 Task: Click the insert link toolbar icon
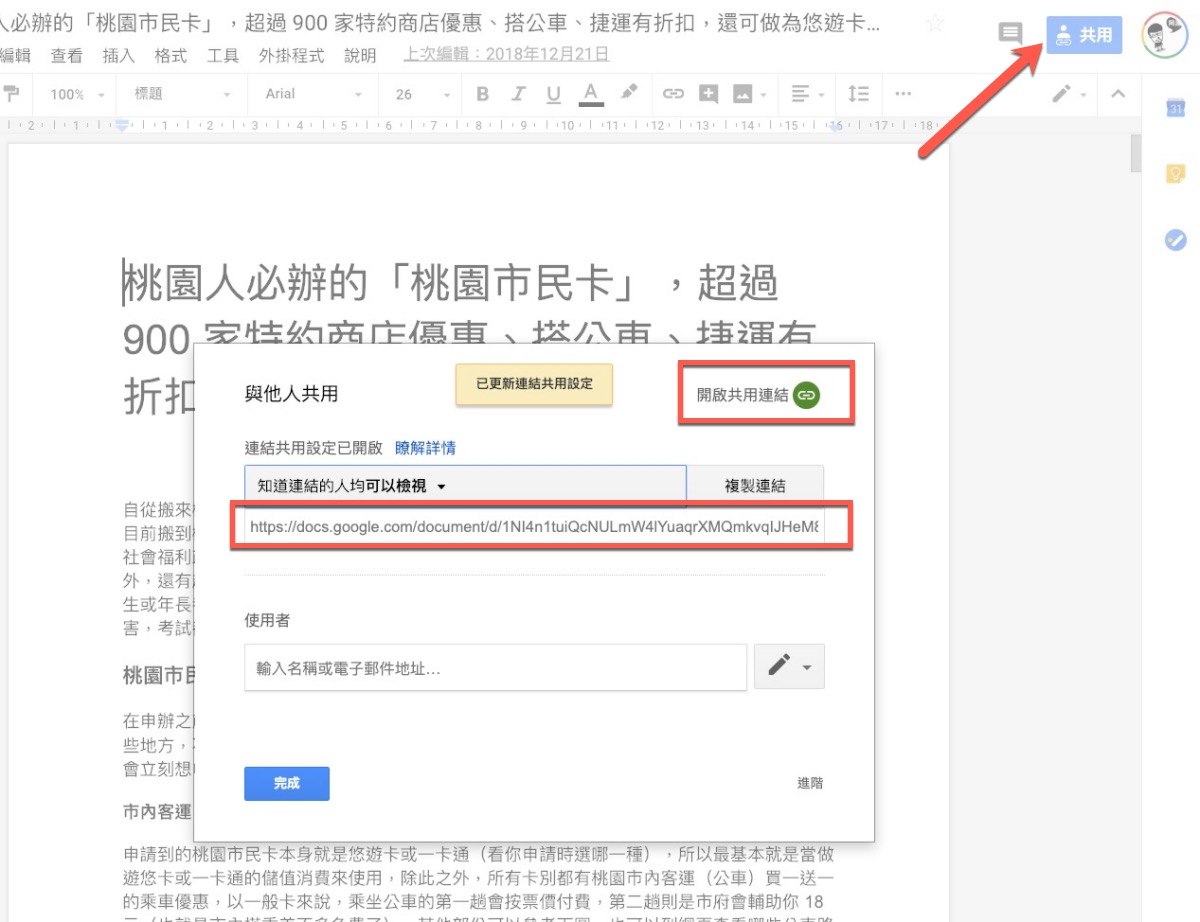tap(673, 94)
